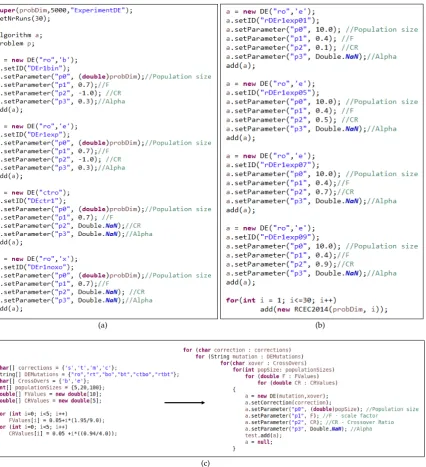Click the setID("rDEr1exp07") line
This screenshot has width=426, height=467.
(272, 165)
